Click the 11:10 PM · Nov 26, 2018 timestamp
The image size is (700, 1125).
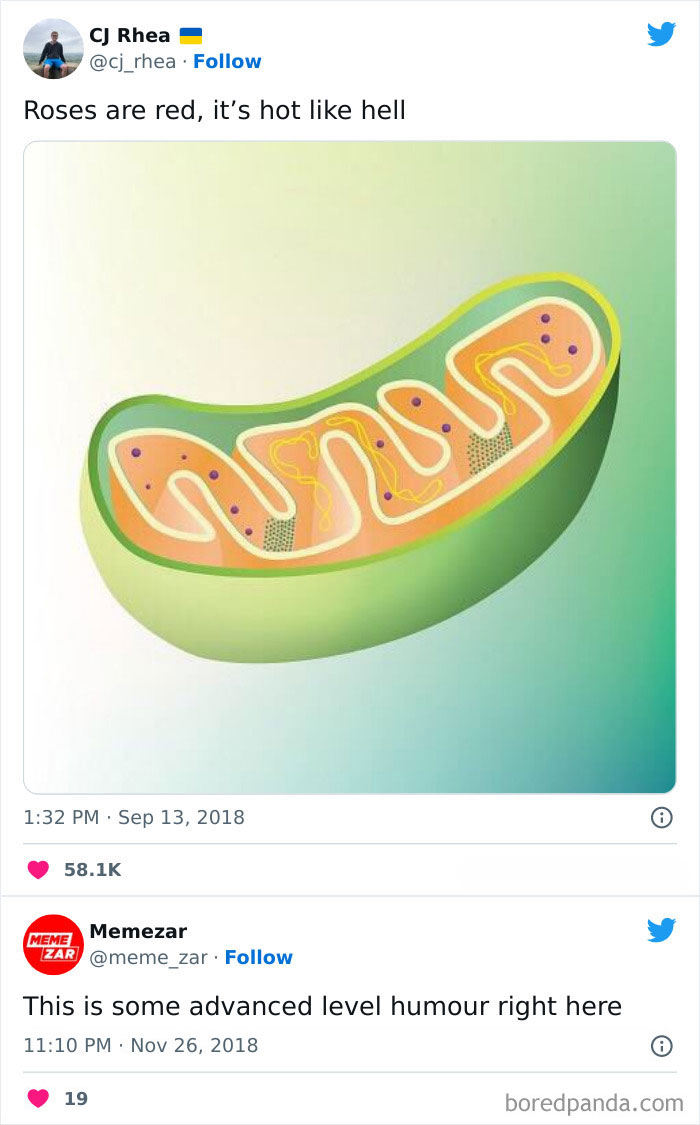point(140,1046)
